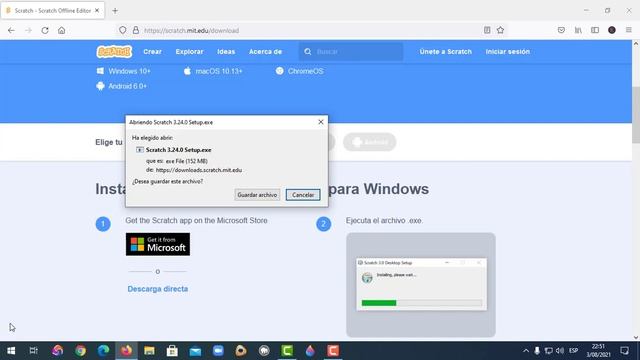Click Get it from Microsoft badge
This screenshot has height=360, width=640.
(x=158, y=244)
